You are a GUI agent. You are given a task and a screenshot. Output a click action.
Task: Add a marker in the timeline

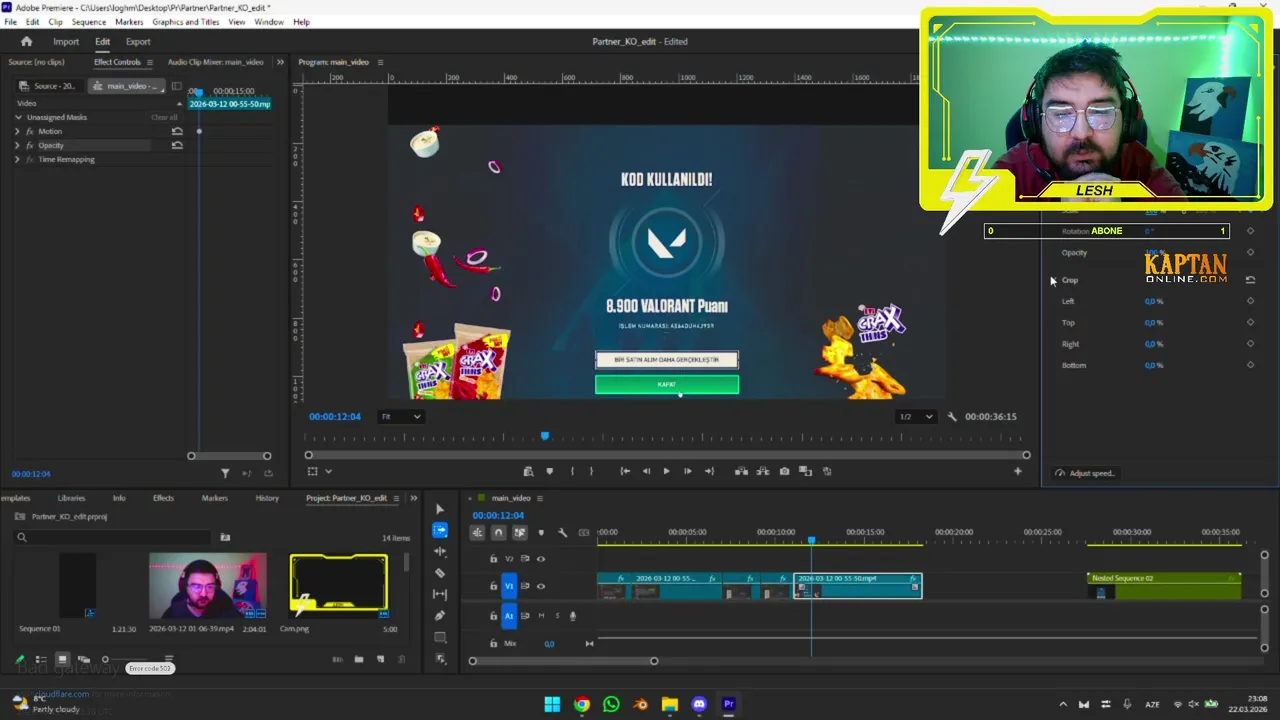coord(541,533)
